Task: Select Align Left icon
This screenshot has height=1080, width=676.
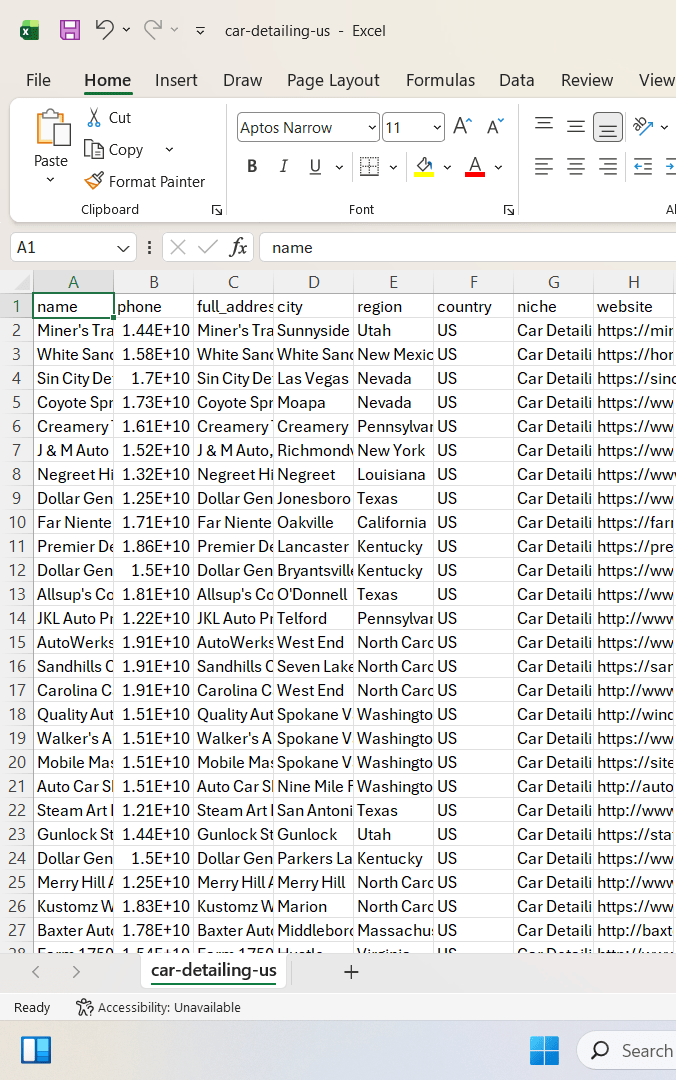Action: (544, 167)
